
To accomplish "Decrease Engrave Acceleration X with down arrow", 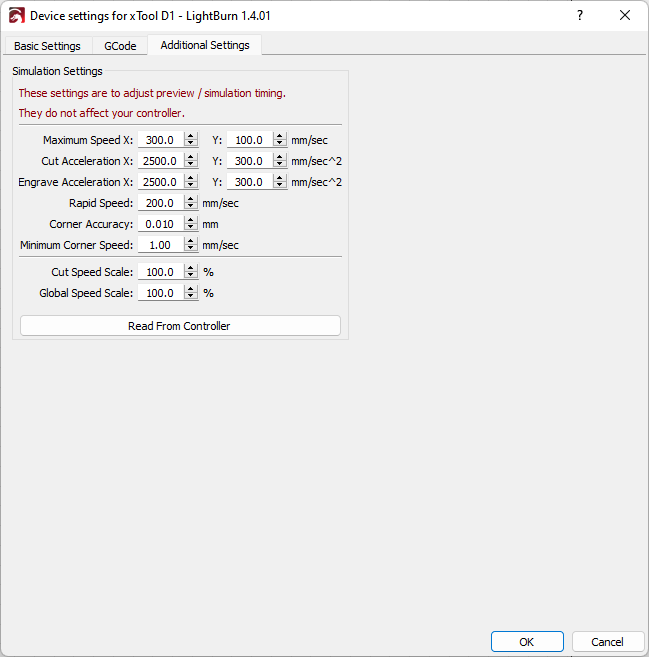I will [x=191, y=186].
